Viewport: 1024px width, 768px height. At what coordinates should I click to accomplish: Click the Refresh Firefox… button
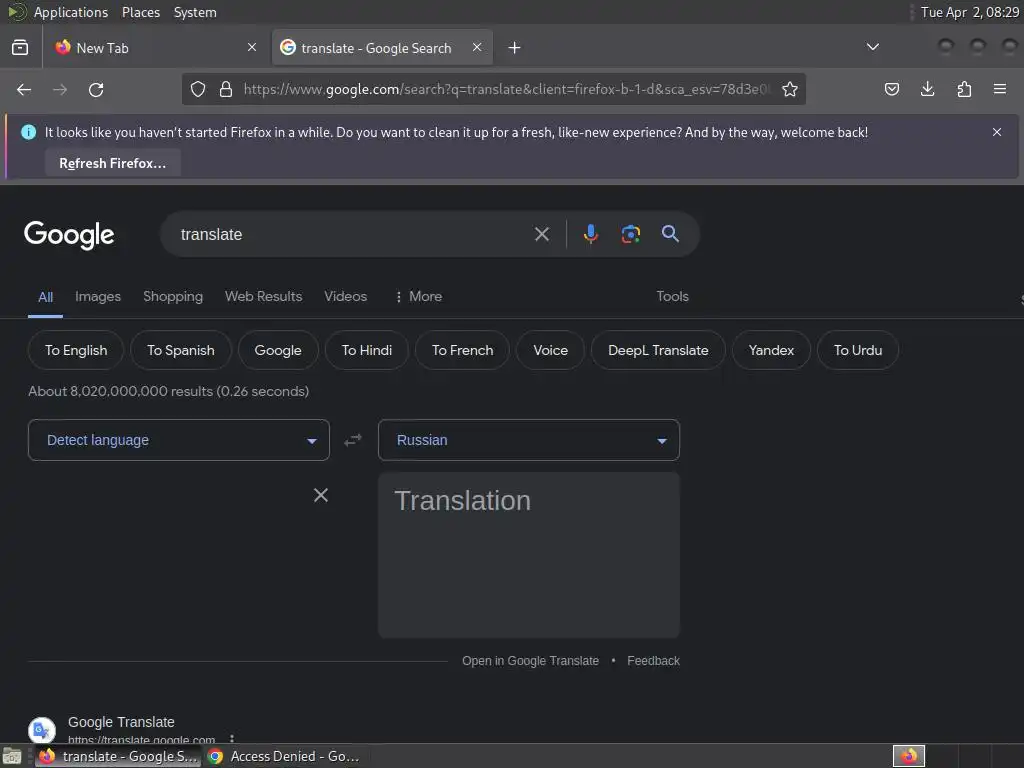[113, 163]
